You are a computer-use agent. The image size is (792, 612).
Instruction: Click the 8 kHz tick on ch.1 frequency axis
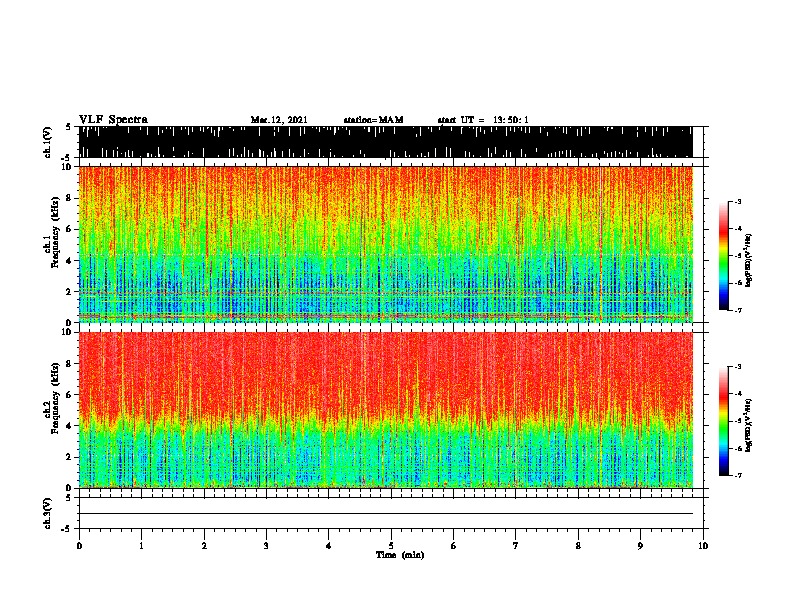click(69, 198)
